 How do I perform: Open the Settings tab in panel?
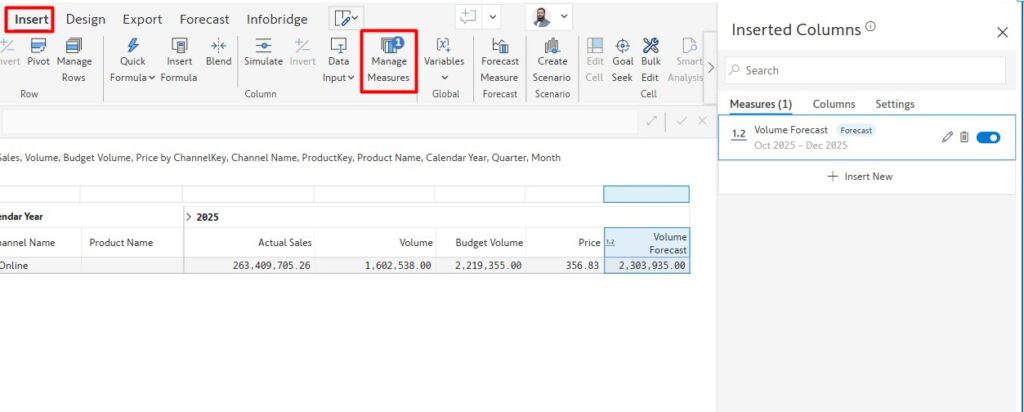pos(894,104)
